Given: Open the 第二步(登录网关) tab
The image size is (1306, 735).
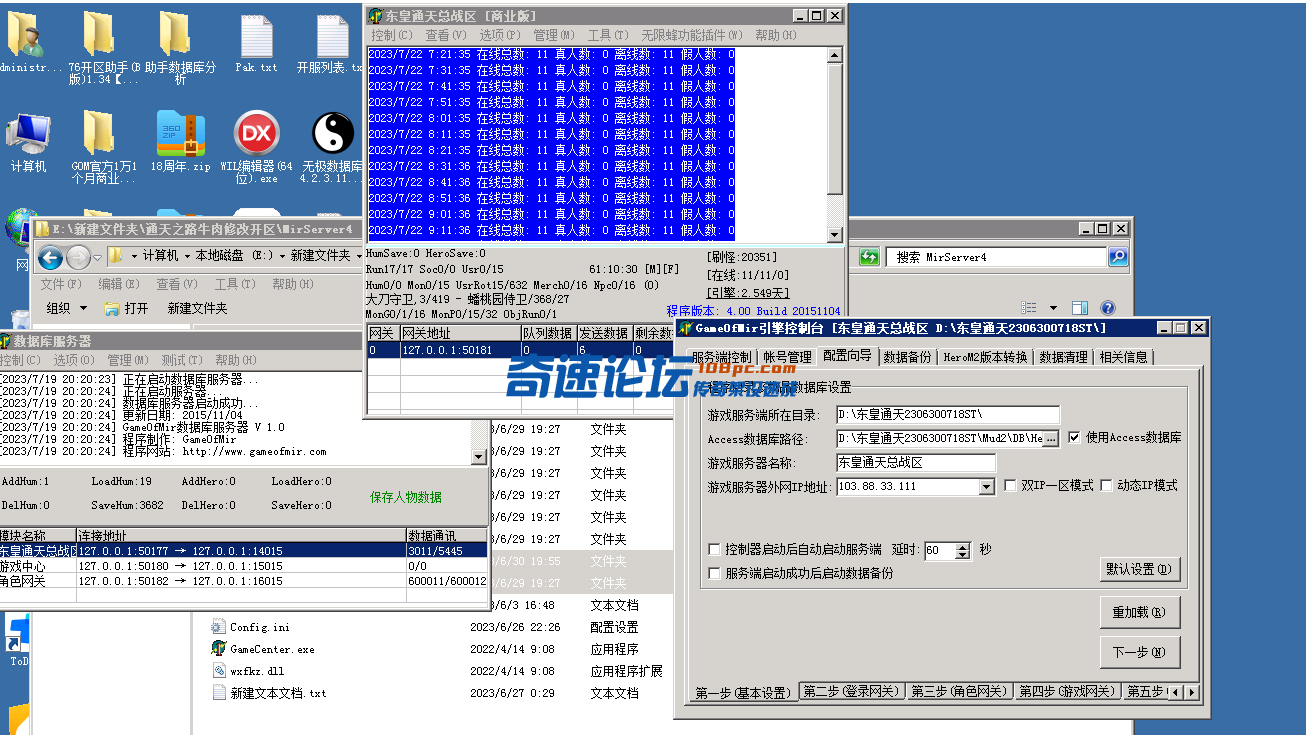Looking at the screenshot, I should 851,691.
